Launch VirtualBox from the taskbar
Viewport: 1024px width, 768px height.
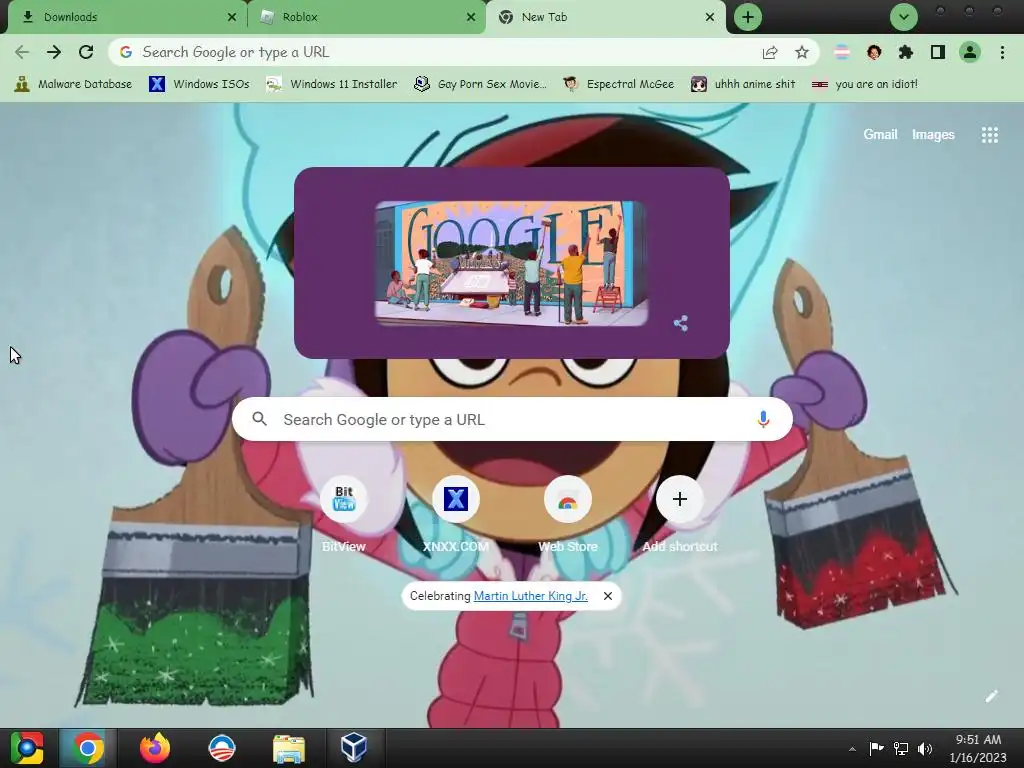[353, 748]
